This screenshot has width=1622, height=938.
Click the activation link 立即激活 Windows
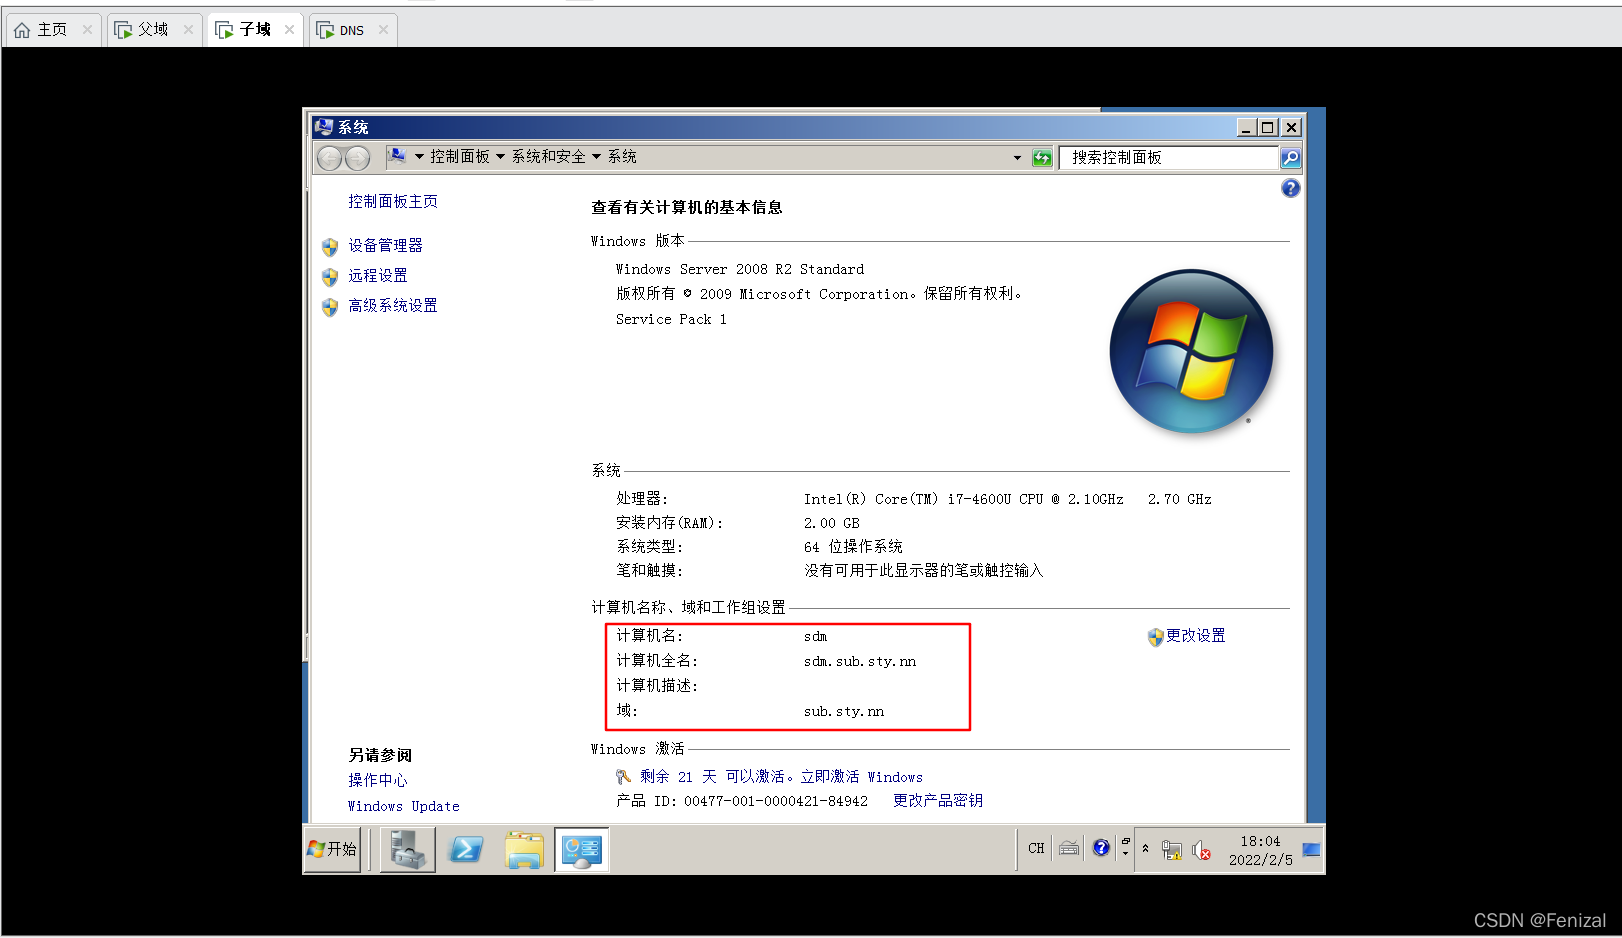pos(861,777)
